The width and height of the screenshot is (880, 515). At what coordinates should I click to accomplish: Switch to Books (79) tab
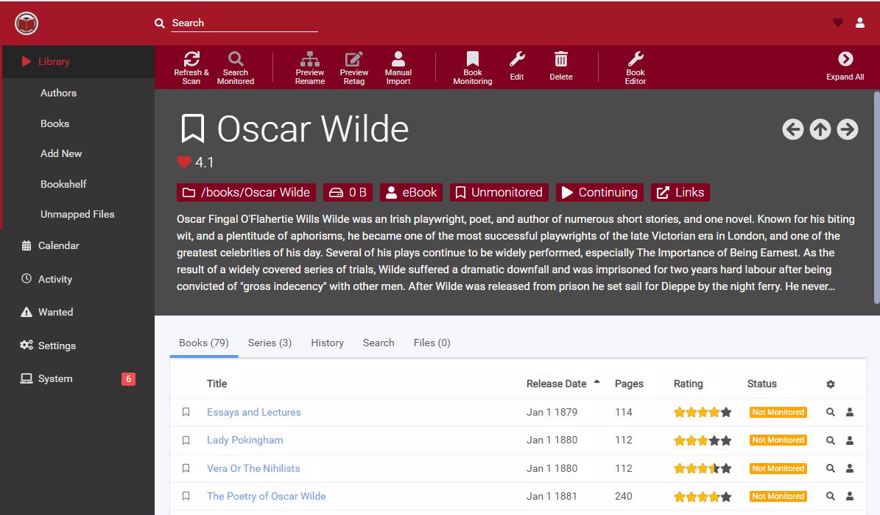coord(204,343)
